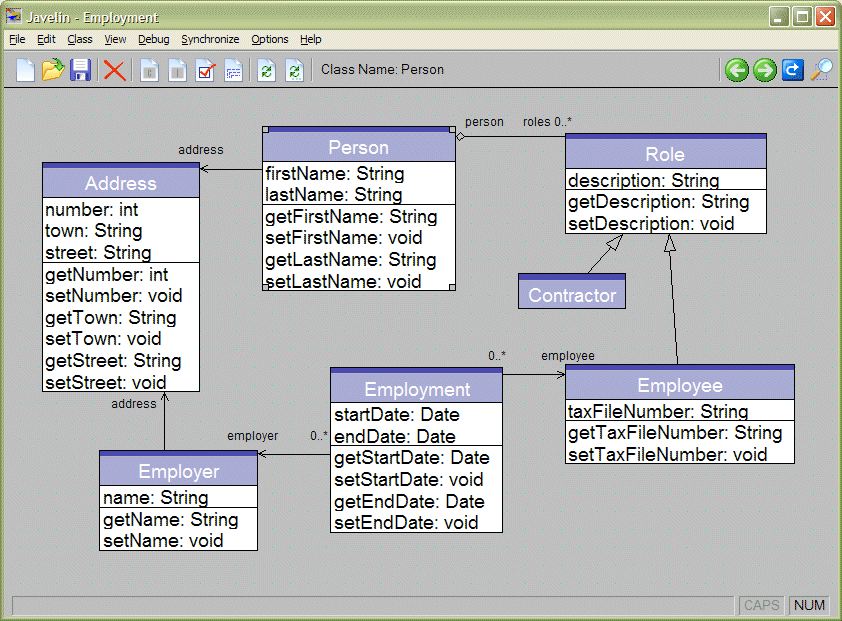The width and height of the screenshot is (842, 621).
Task: Click the New document icon
Action: click(25, 70)
